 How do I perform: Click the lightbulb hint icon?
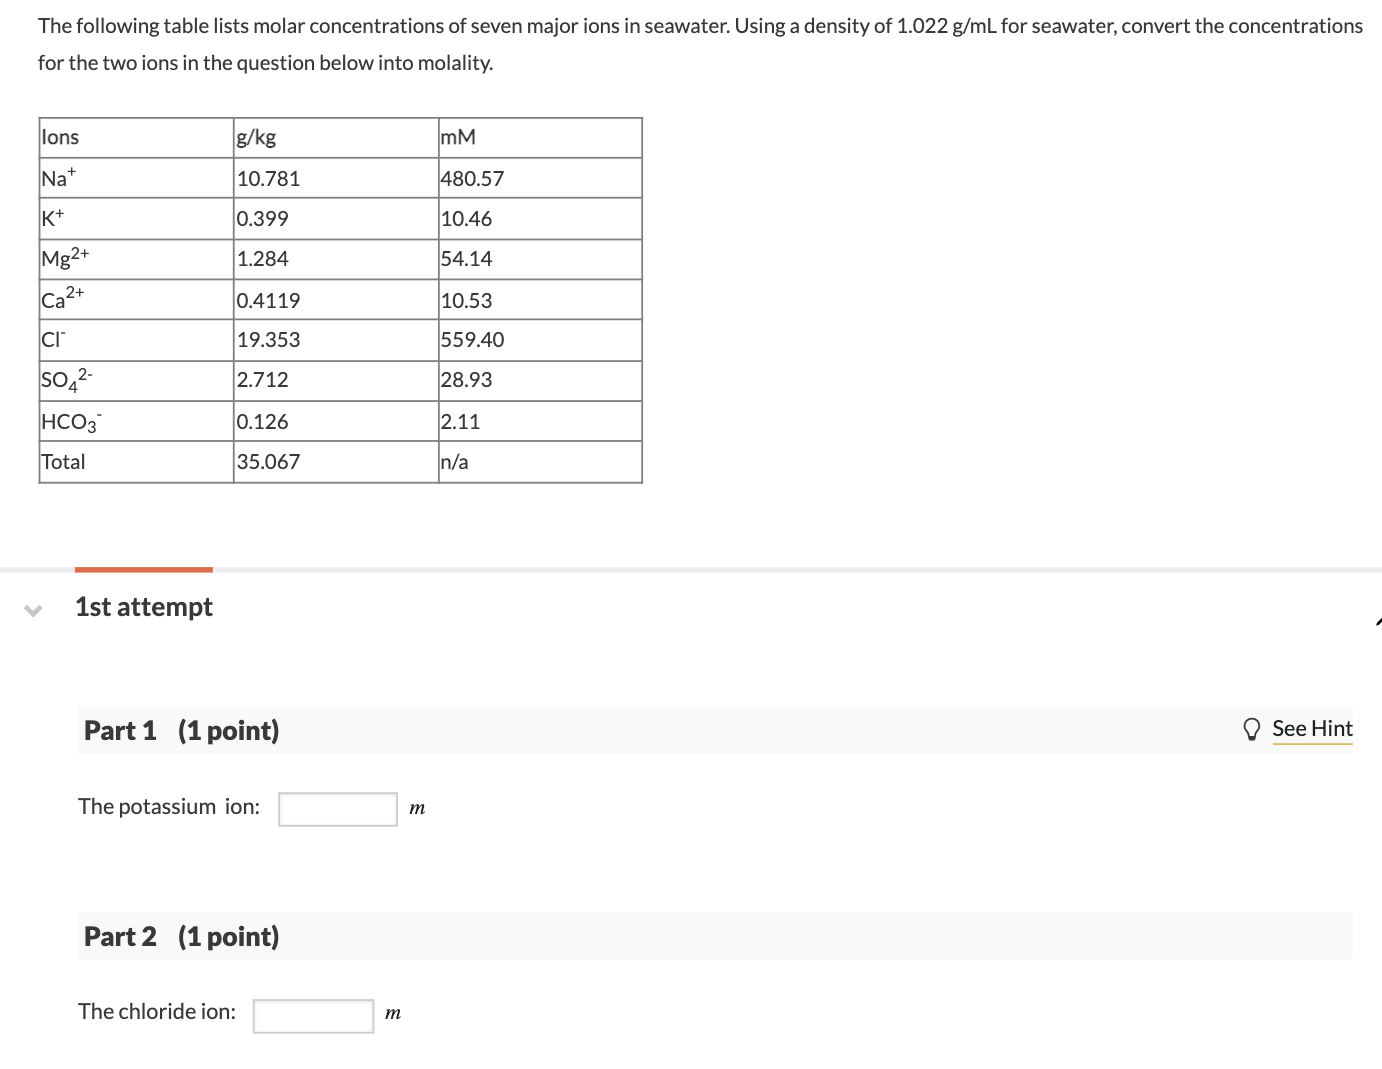1252,729
